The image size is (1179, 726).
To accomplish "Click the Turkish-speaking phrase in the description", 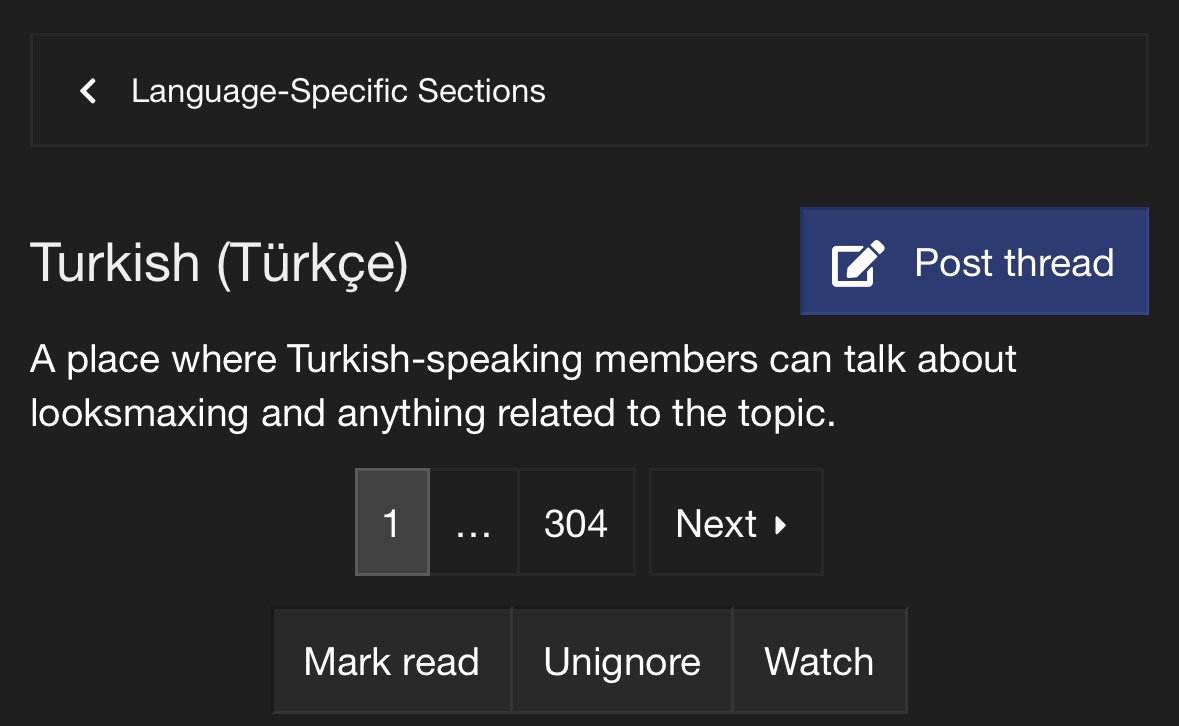I will 435,359.
